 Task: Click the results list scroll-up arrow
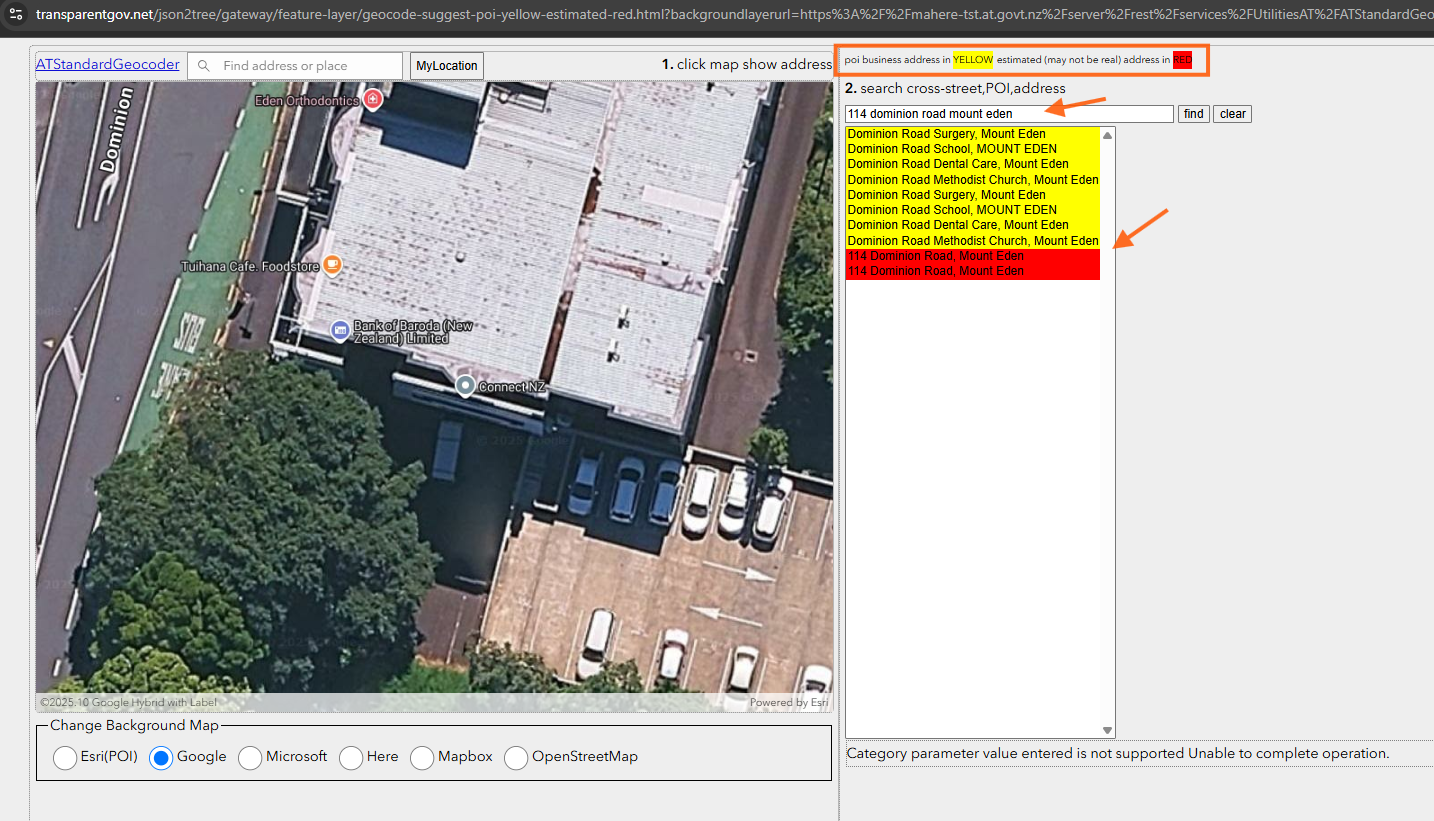tap(1107, 135)
